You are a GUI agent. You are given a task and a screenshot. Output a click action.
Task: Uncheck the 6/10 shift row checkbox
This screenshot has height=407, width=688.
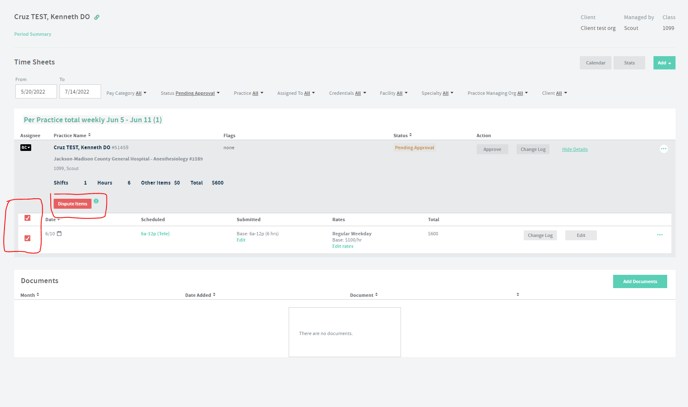click(x=28, y=238)
